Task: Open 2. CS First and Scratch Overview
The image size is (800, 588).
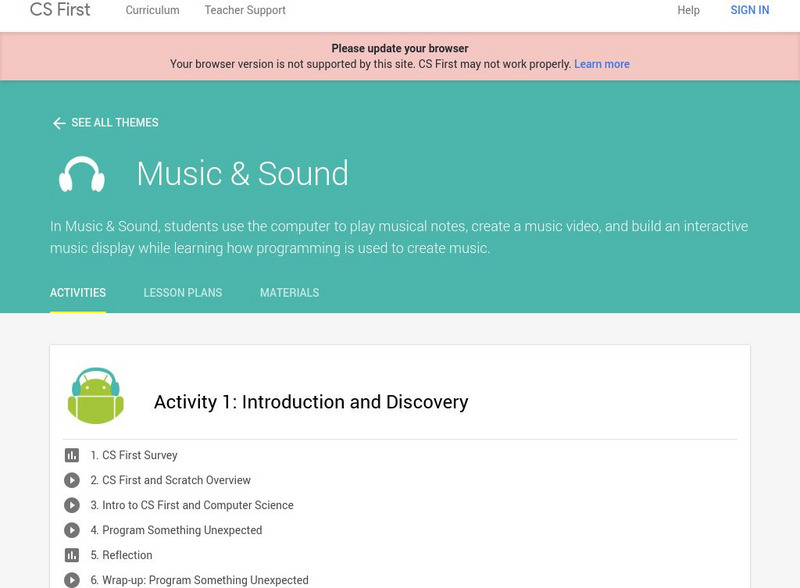Action: click(x=170, y=480)
